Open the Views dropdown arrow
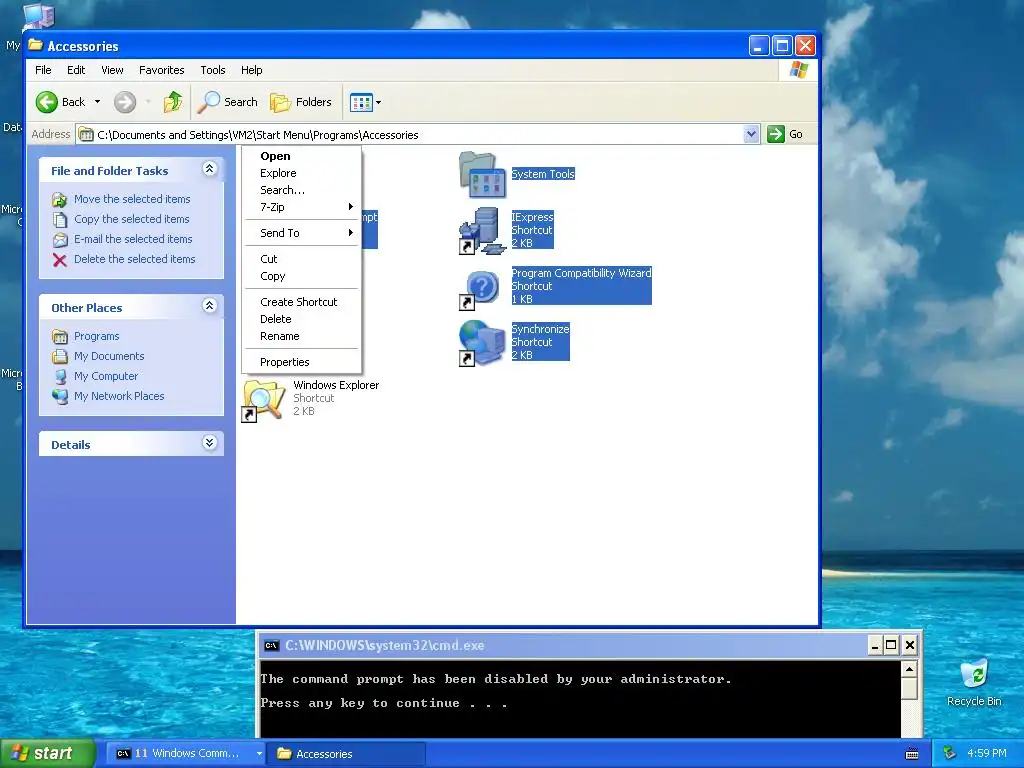The width and height of the screenshot is (1024, 768). (378, 102)
